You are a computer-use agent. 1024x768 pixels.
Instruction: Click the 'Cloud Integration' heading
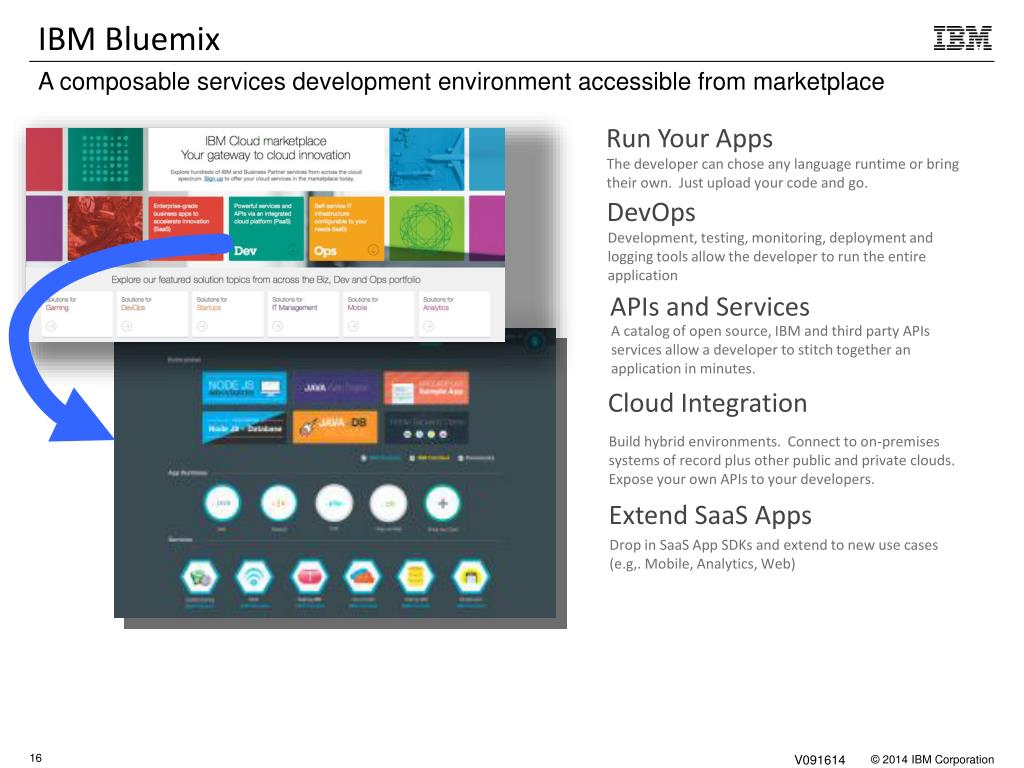pos(707,404)
